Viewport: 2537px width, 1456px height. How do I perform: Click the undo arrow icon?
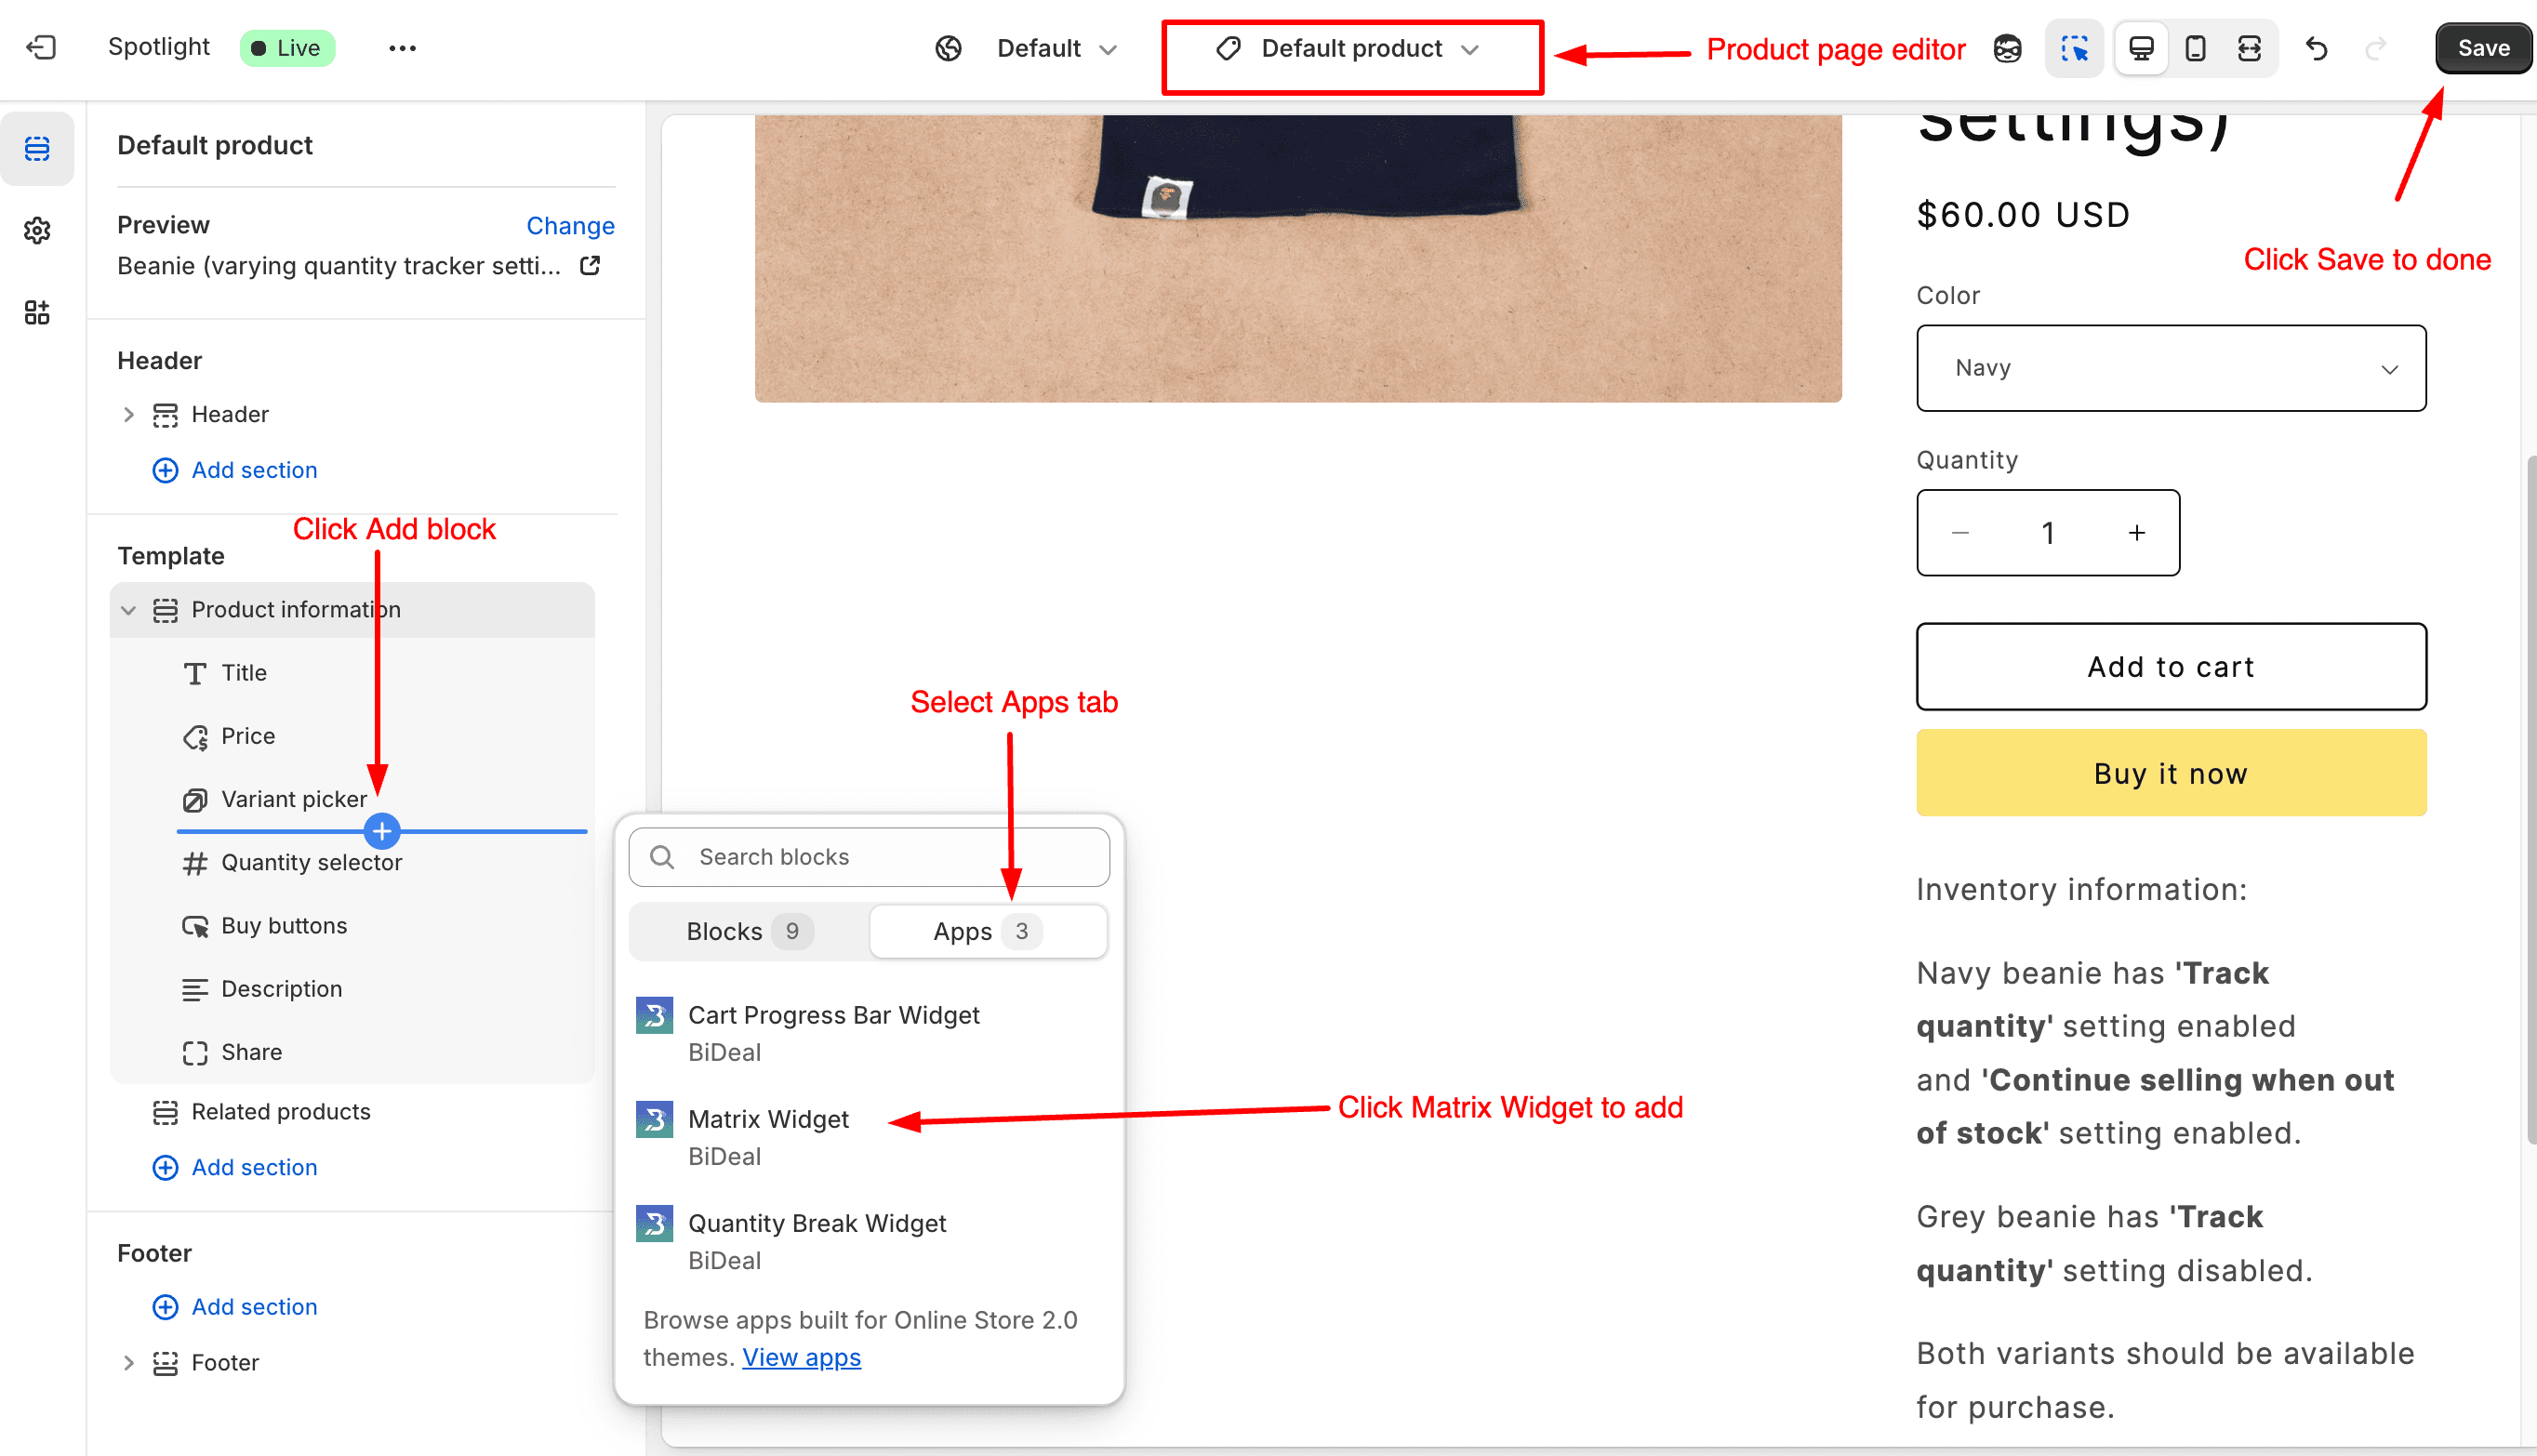pyautogui.click(x=2317, y=48)
